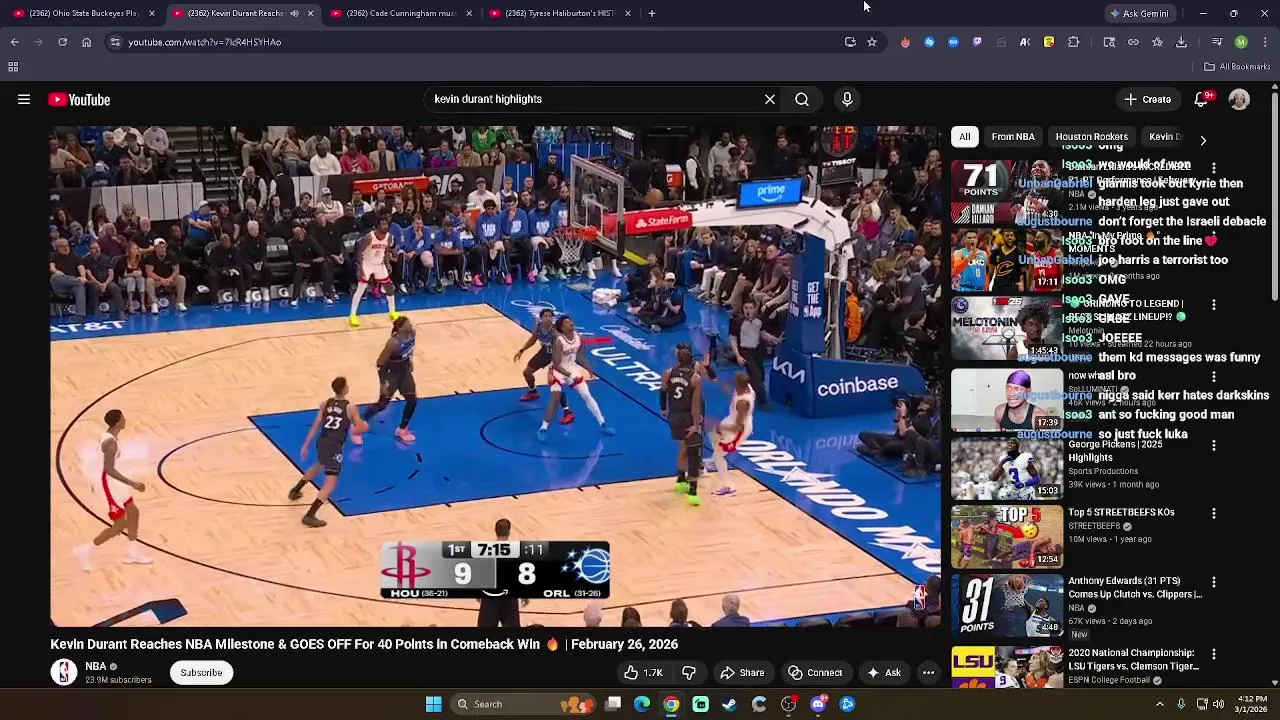Image resolution: width=1280 pixels, height=720 pixels.
Task: Open the Downloads icon in toolbar
Action: (x=1181, y=42)
